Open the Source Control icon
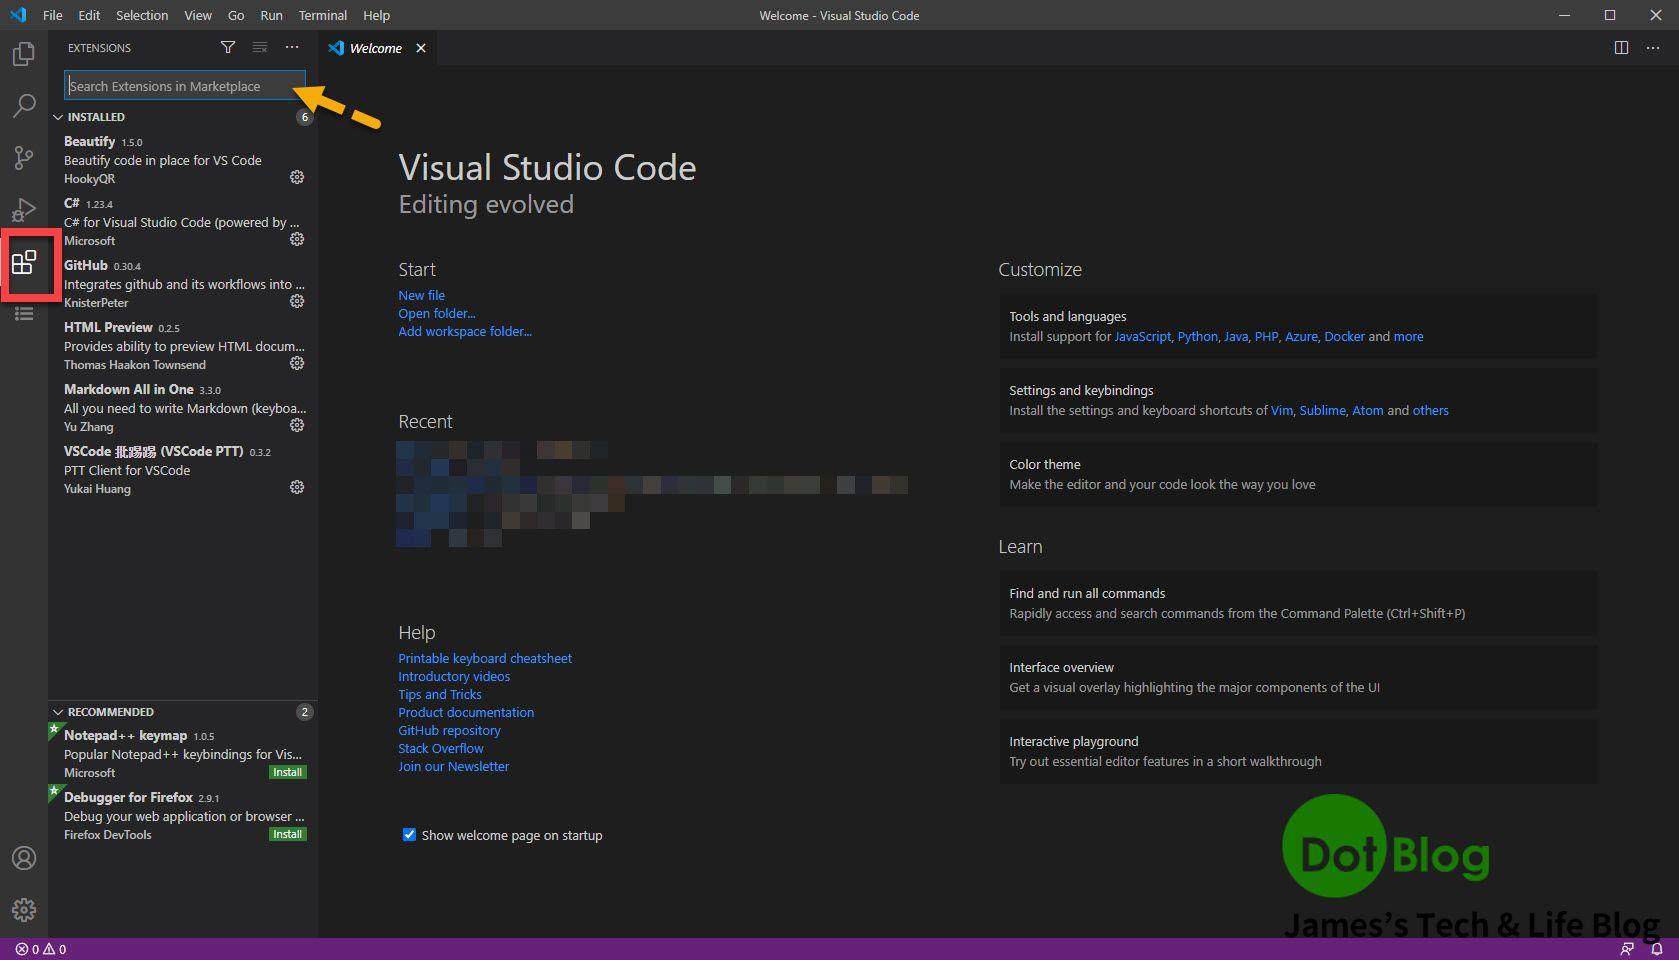The width and height of the screenshot is (1679, 960). tap(24, 158)
